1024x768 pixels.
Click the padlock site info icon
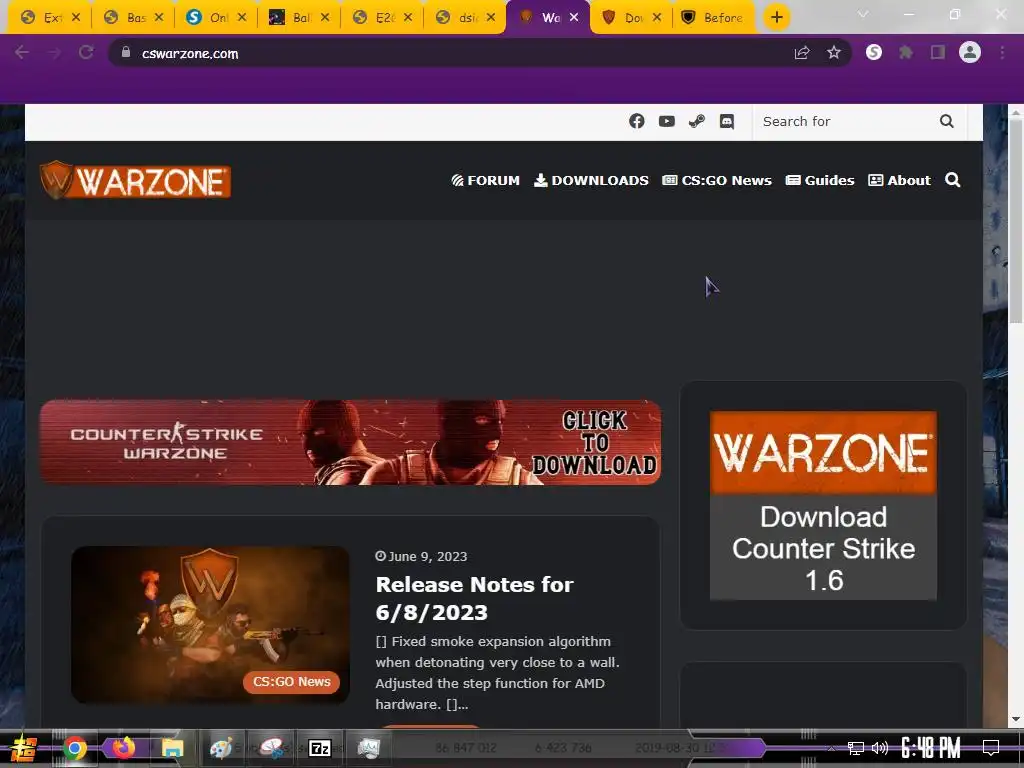tap(126, 53)
